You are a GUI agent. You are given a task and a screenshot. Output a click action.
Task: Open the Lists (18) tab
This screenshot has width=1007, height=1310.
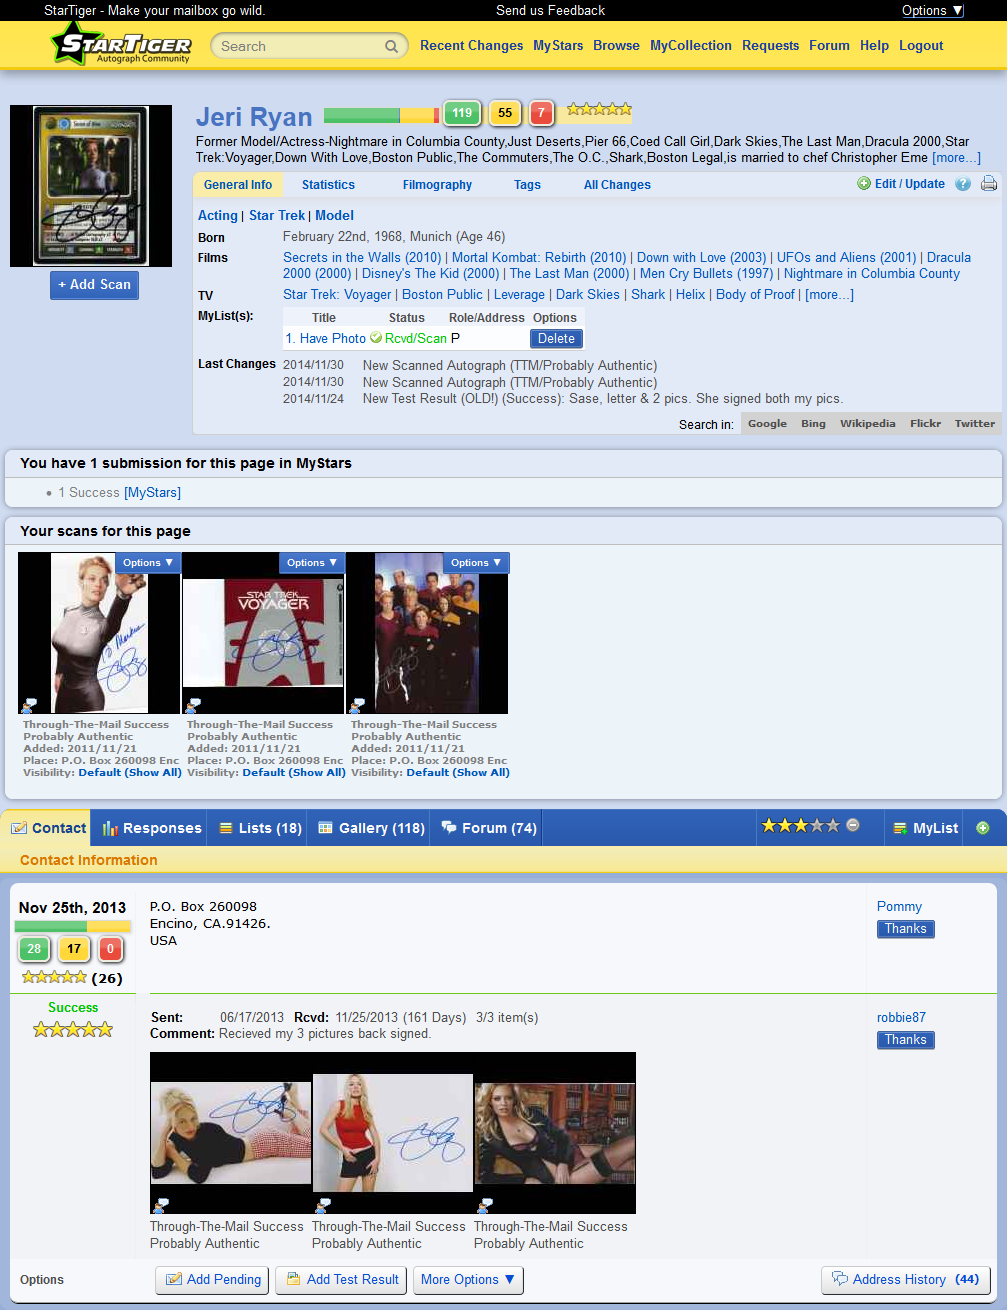pyautogui.click(x=260, y=828)
